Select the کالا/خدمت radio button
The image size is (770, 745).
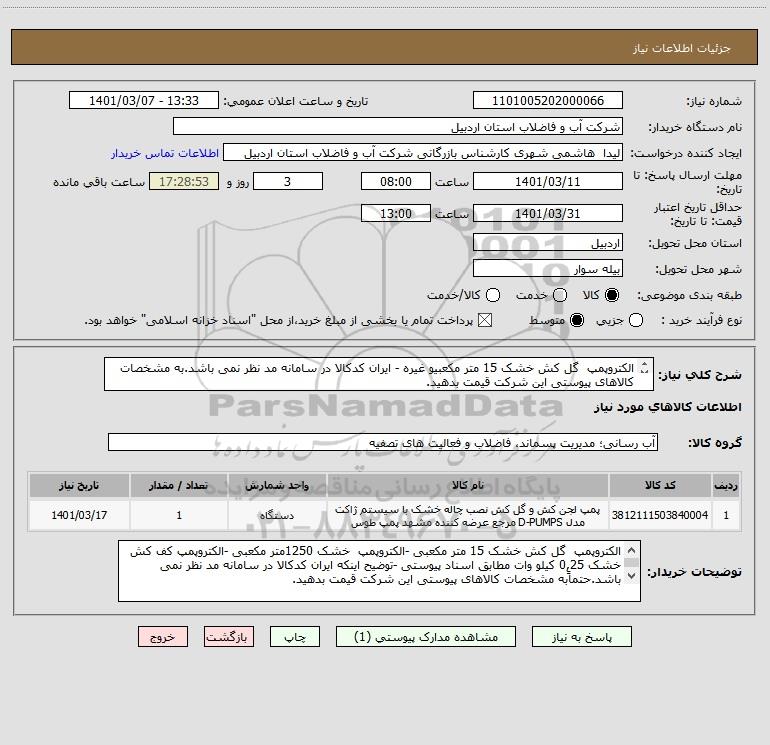pyautogui.click(x=493, y=295)
